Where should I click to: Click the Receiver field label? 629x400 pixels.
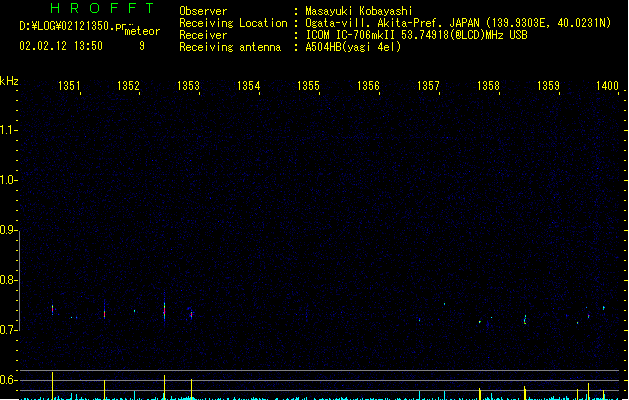203,35
